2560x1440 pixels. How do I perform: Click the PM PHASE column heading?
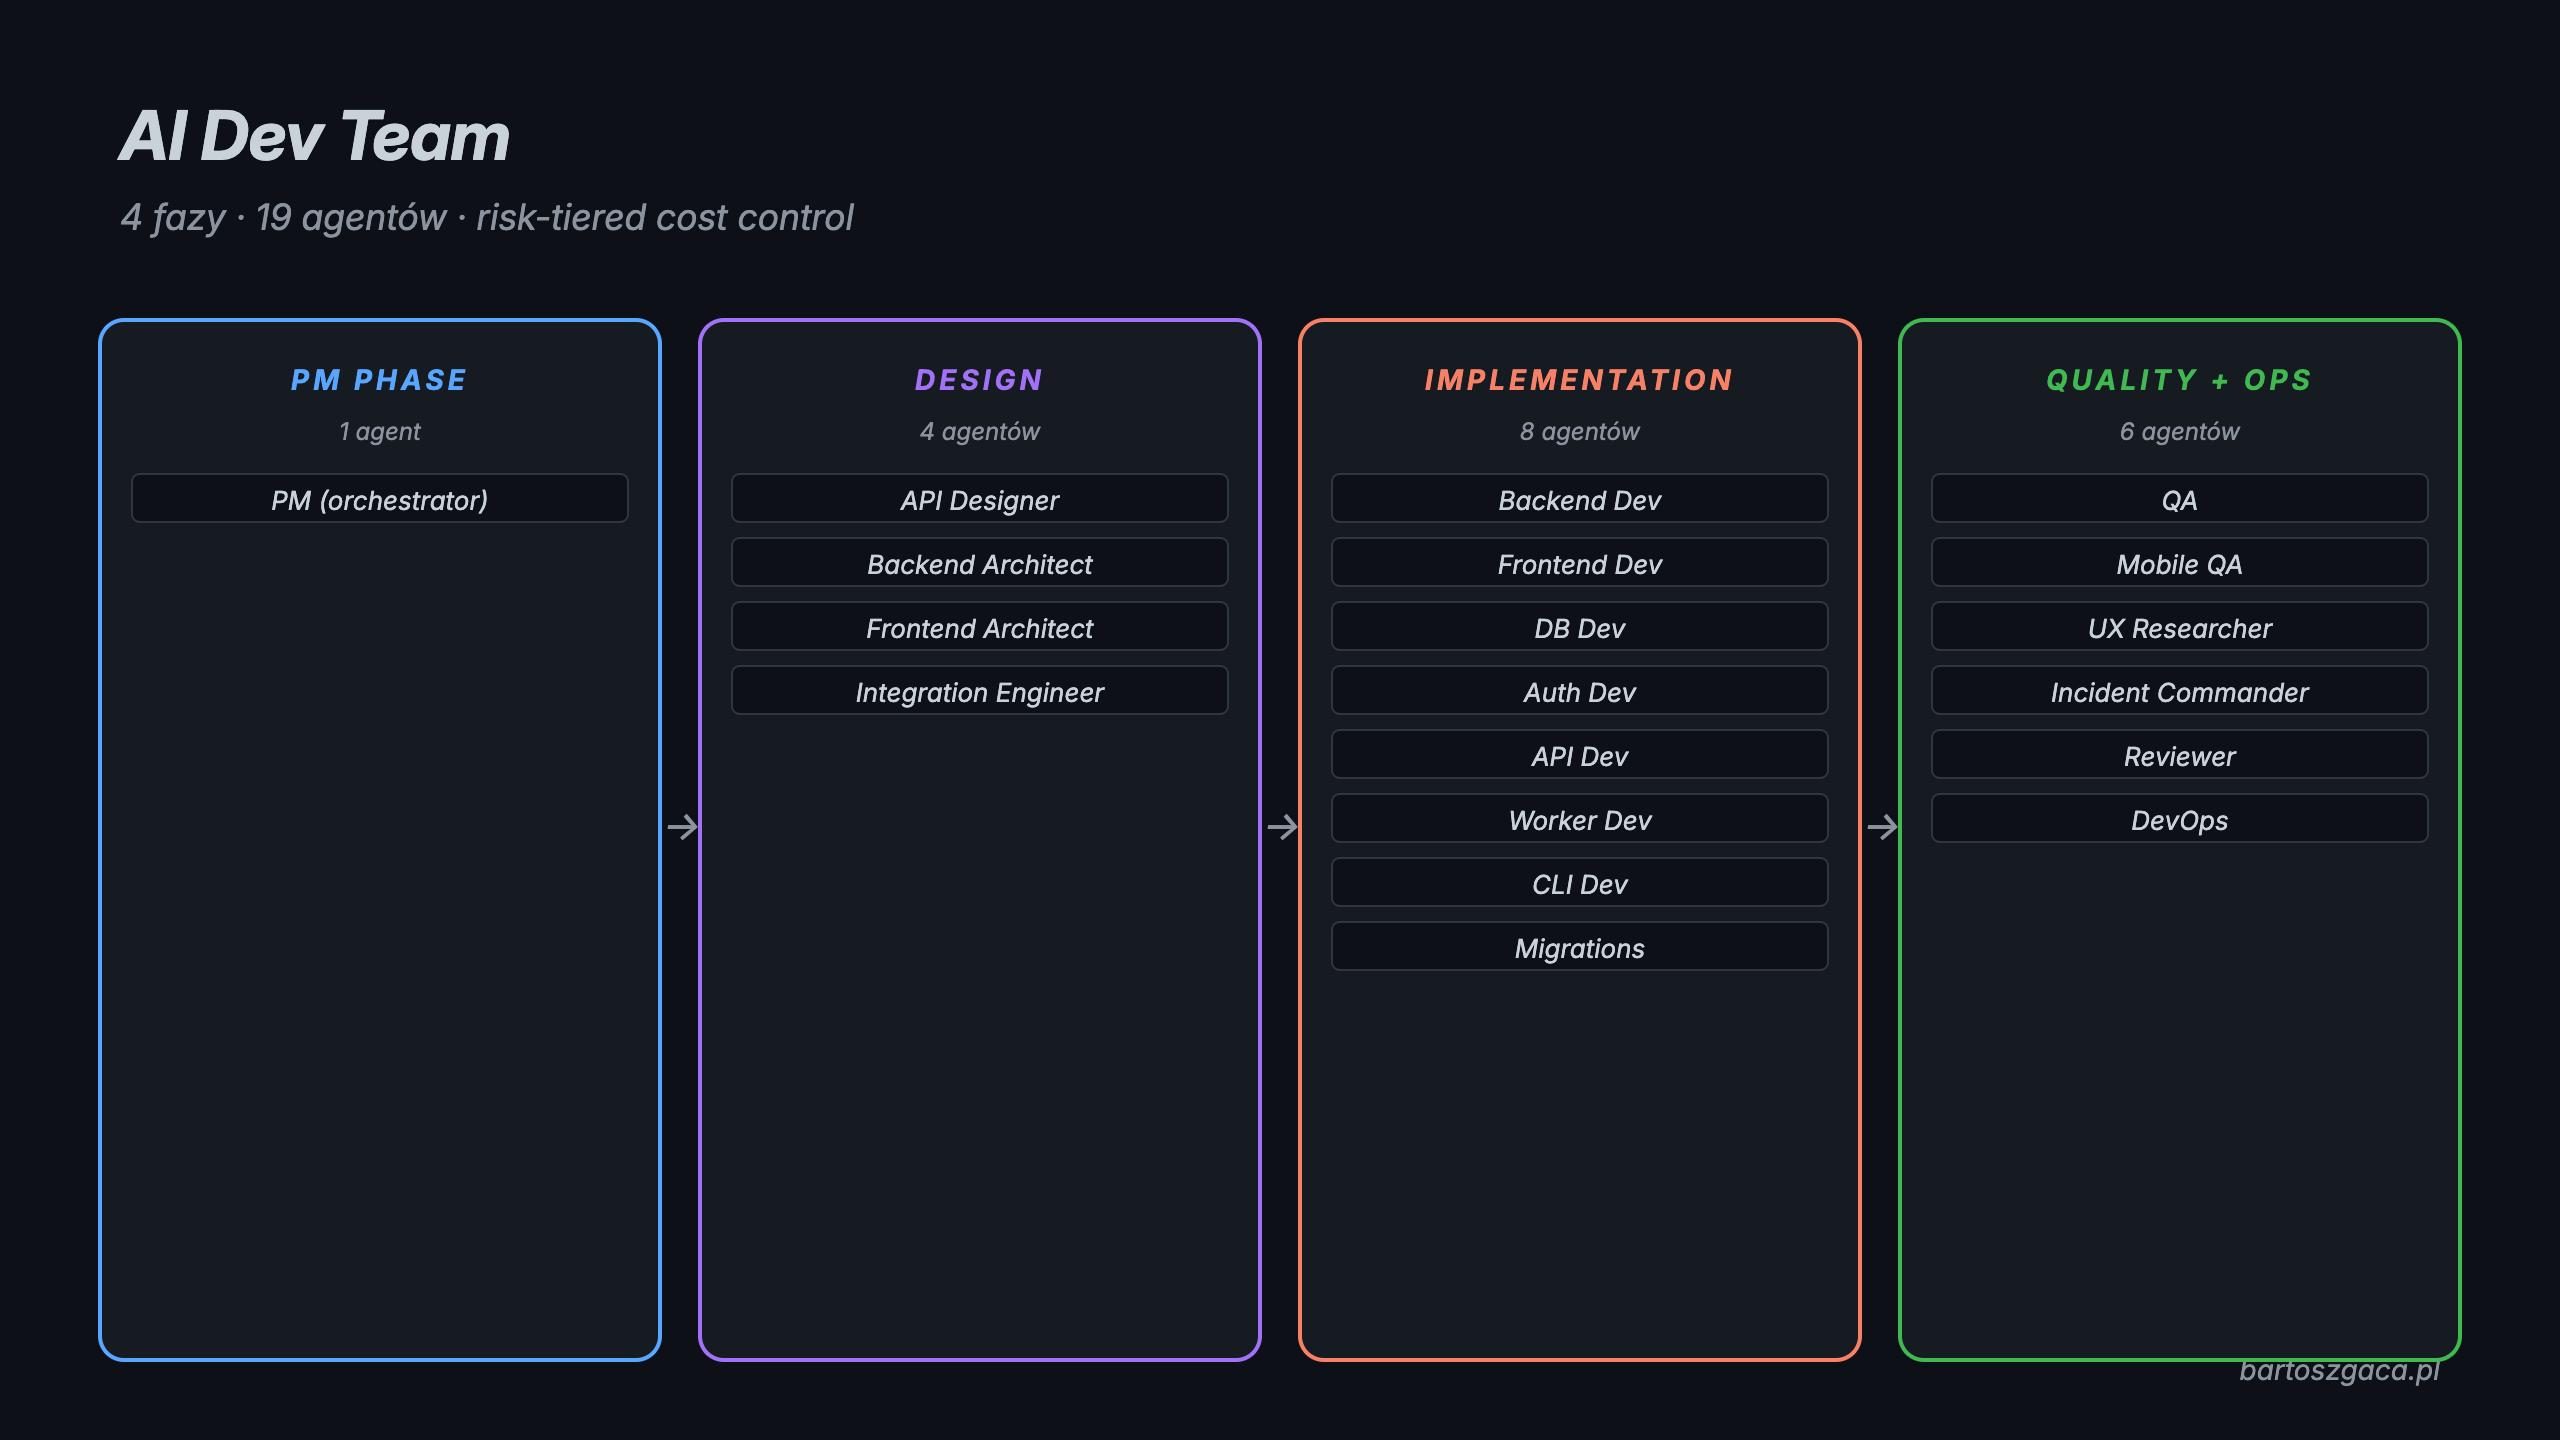click(380, 380)
